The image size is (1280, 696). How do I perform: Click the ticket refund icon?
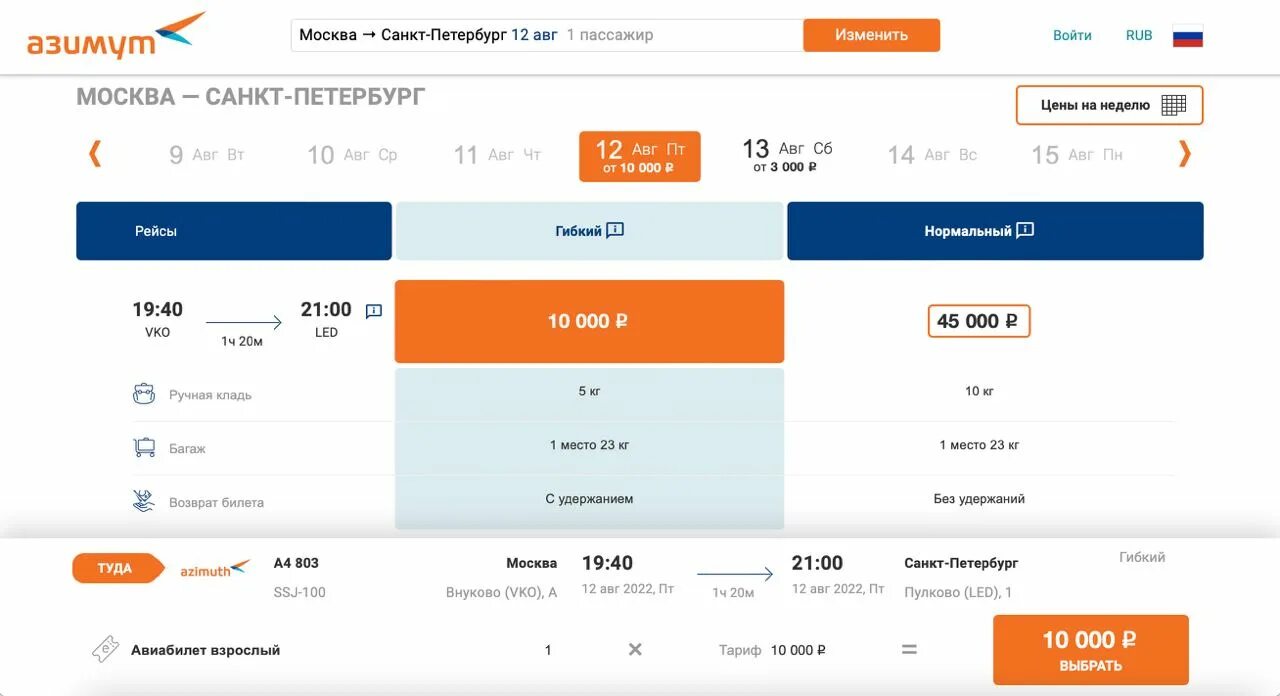[144, 501]
